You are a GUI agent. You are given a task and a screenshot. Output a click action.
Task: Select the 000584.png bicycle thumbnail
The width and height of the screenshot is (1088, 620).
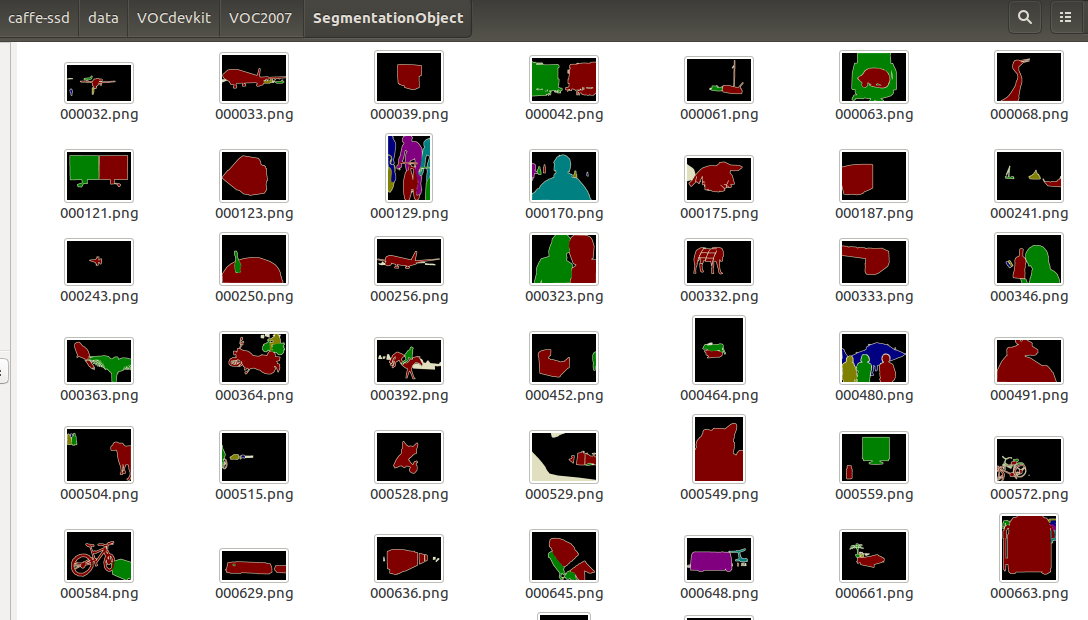[x=99, y=556]
